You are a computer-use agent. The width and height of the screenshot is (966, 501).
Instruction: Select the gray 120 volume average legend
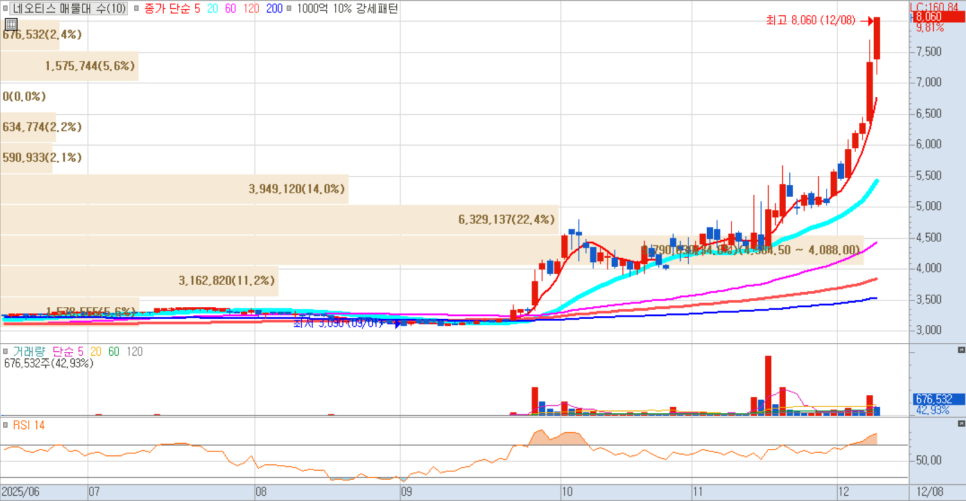134,351
